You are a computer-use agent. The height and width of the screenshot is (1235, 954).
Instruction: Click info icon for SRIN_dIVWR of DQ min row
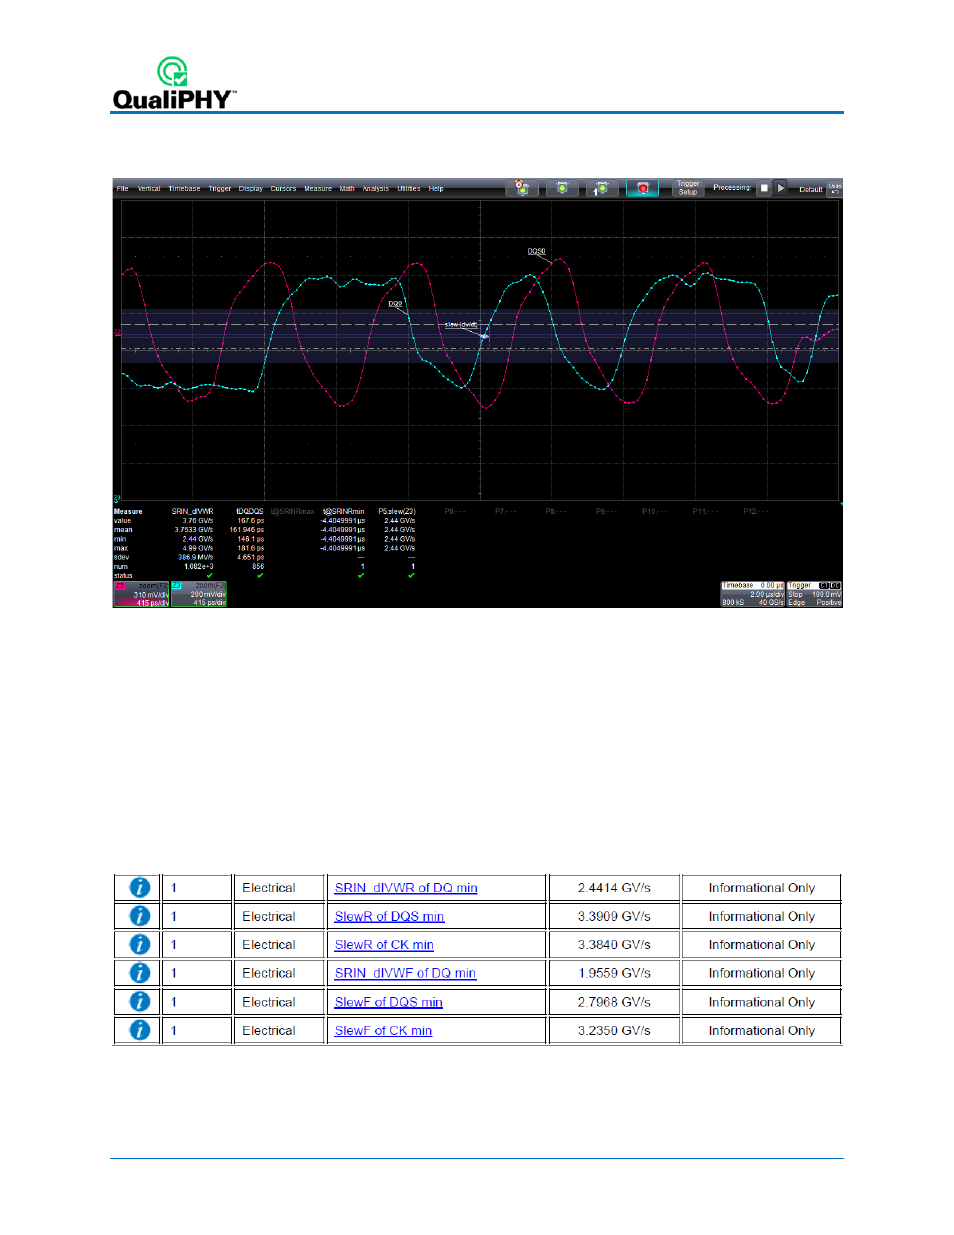click(x=140, y=888)
